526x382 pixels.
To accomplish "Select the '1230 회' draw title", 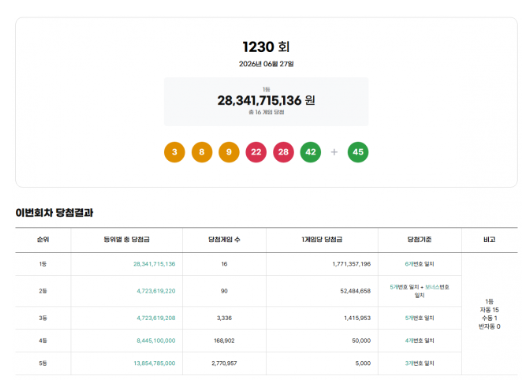I will click(x=266, y=47).
